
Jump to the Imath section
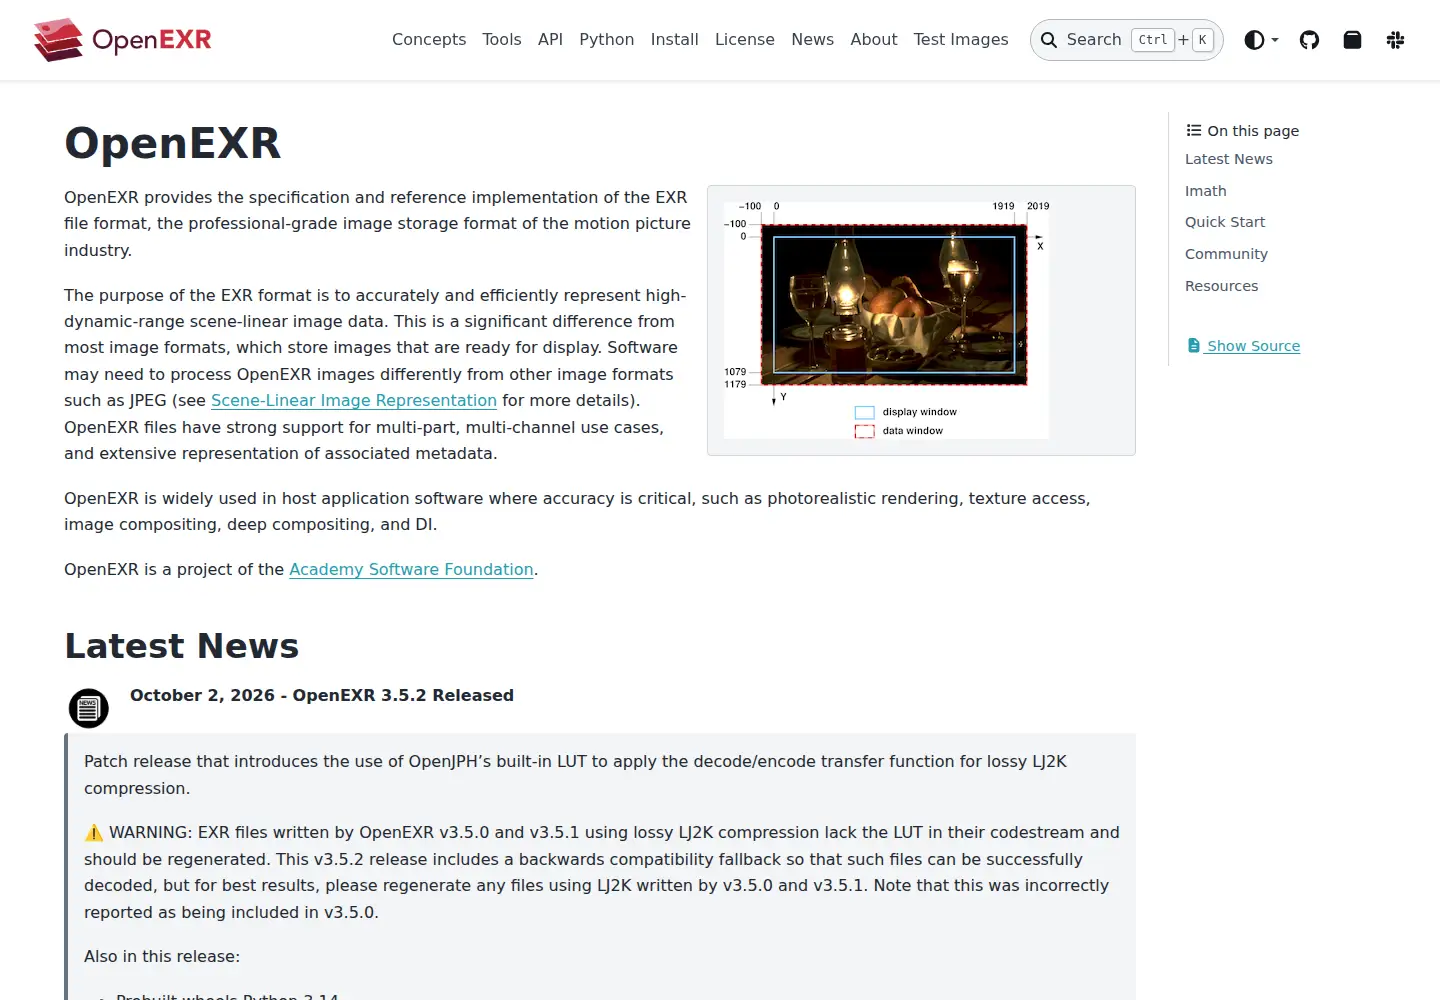coord(1205,191)
